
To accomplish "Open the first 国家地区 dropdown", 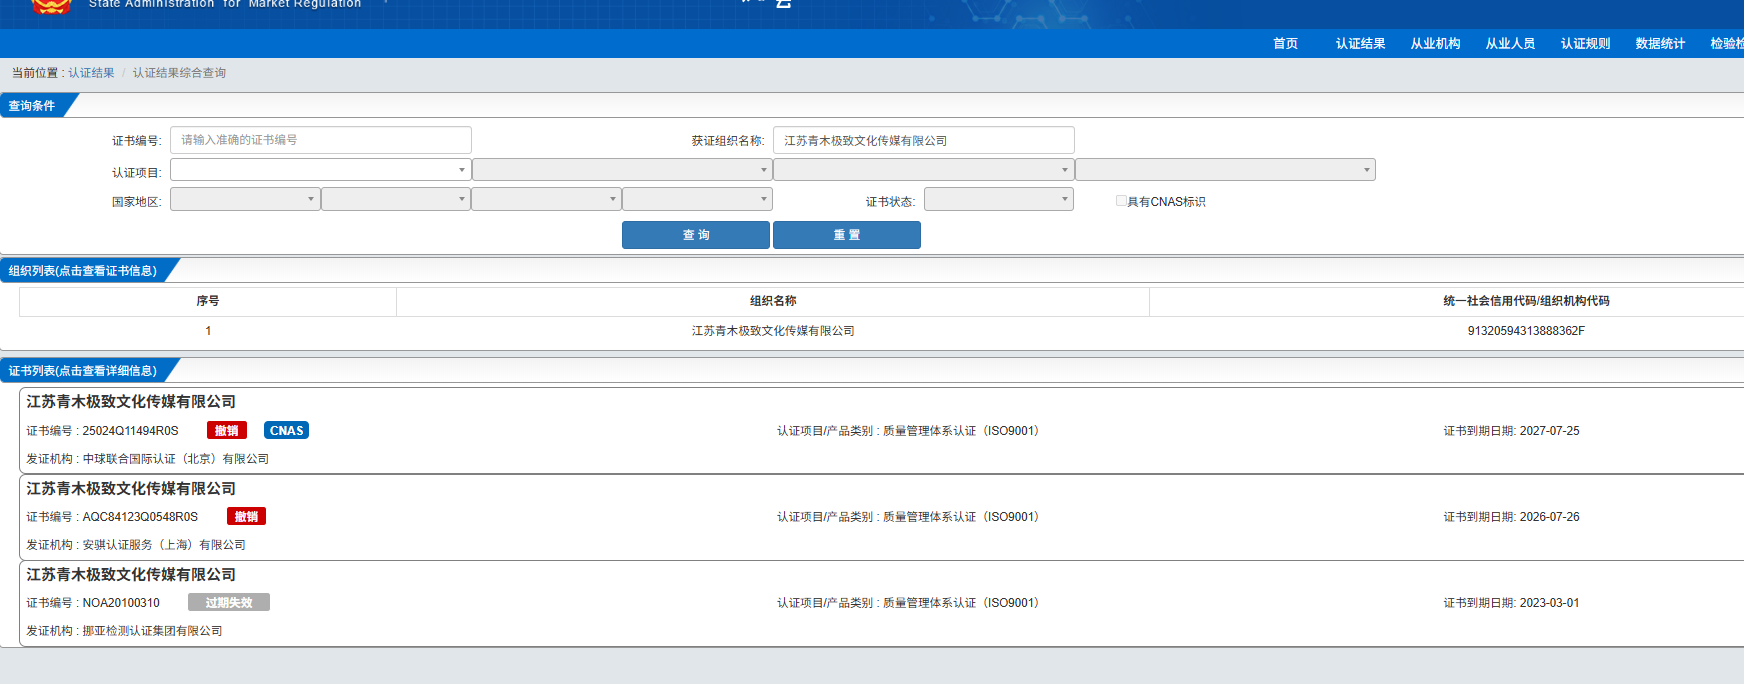I will coord(245,199).
